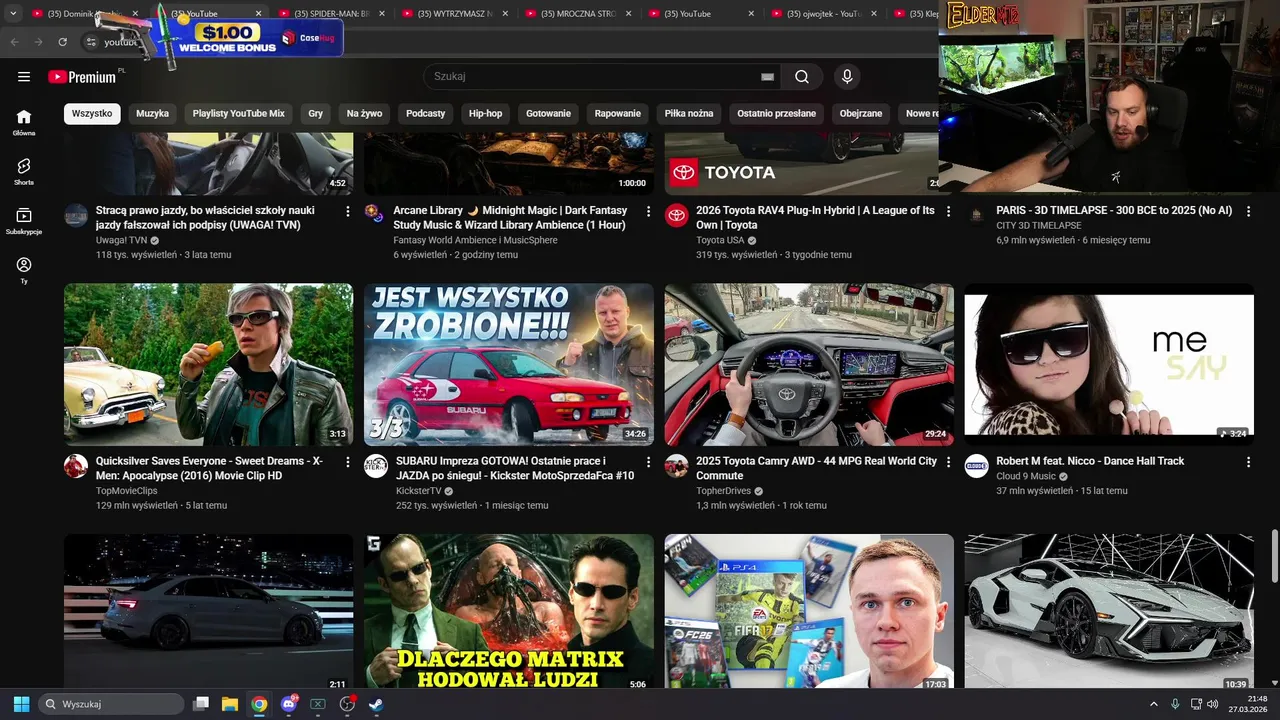1280x720 pixels.
Task: Play the Toyota Camry driving thumbnail
Action: (809, 364)
